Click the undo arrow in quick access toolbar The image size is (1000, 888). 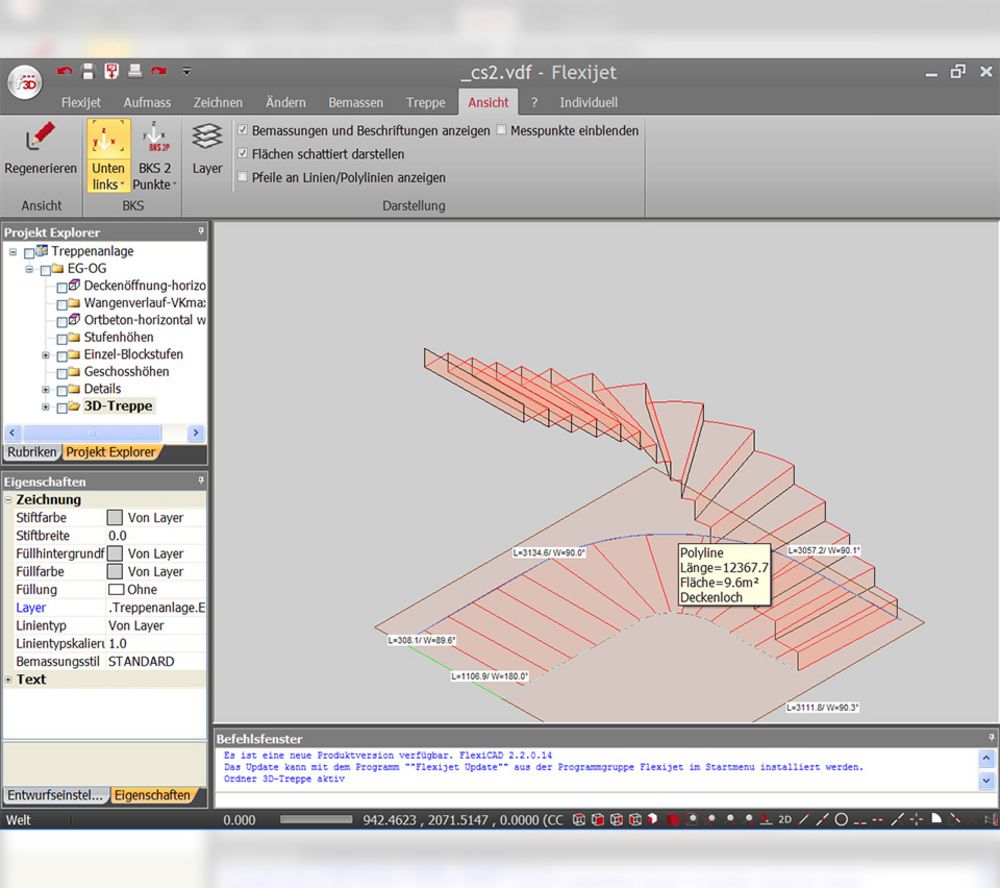pyautogui.click(x=64, y=71)
